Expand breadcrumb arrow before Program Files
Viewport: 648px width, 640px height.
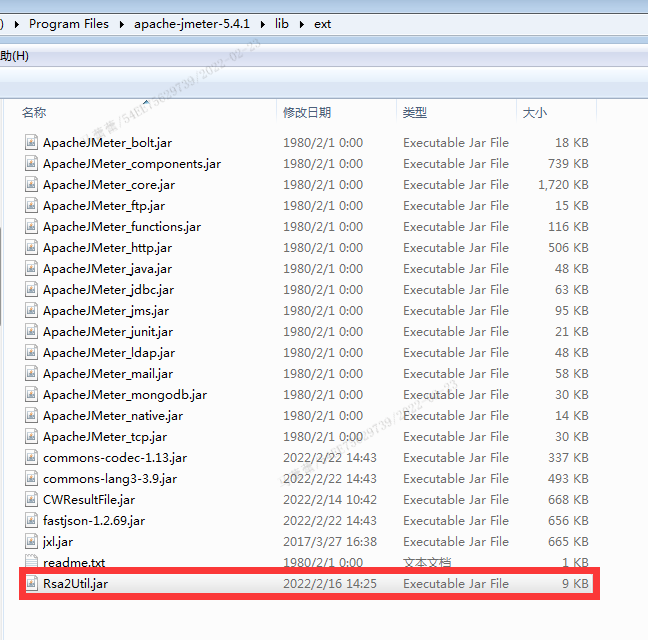17,24
